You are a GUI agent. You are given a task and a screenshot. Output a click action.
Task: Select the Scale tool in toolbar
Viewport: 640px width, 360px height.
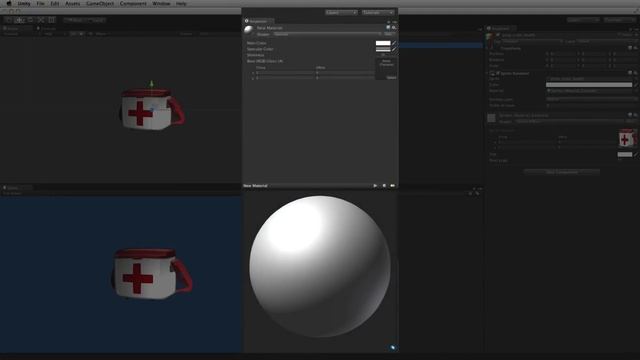coord(41,20)
